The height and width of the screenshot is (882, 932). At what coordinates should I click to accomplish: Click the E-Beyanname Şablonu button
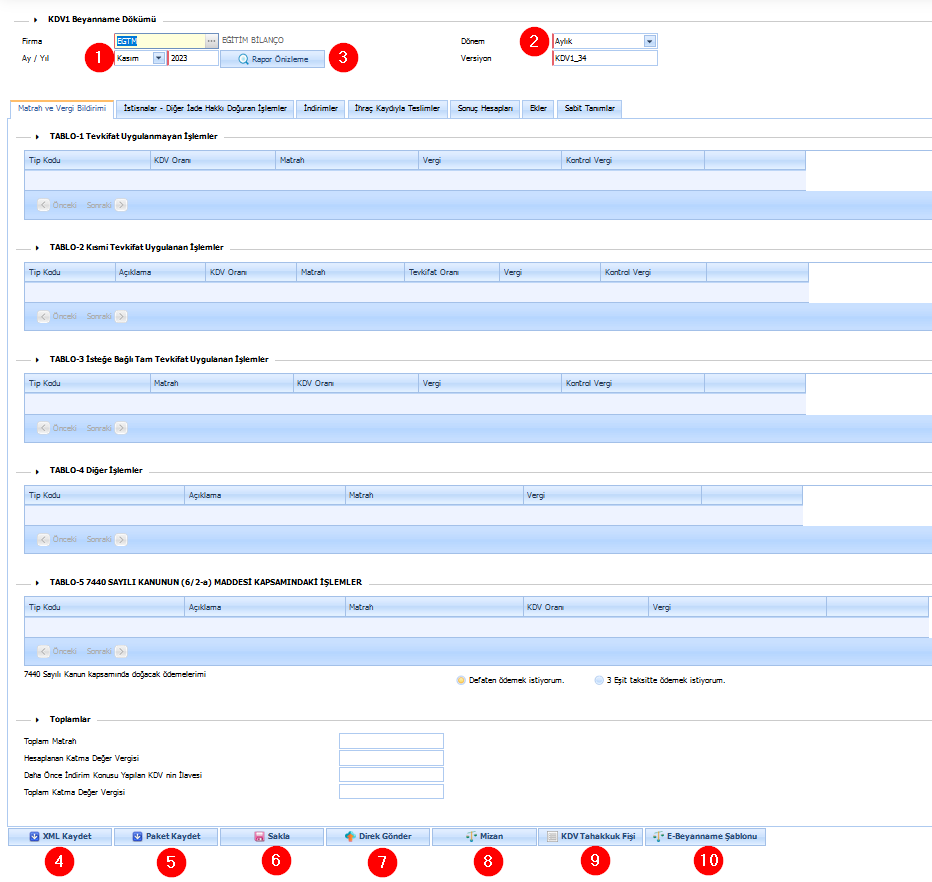click(706, 836)
